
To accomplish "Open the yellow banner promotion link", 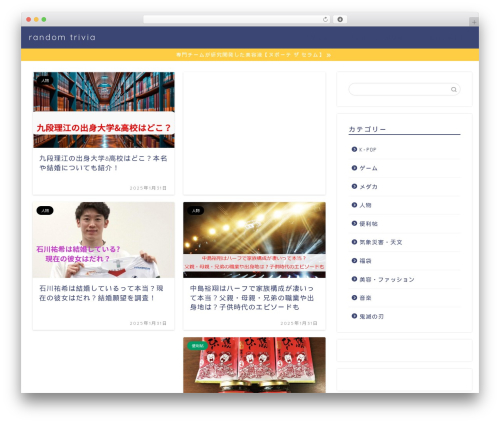I will [253, 55].
